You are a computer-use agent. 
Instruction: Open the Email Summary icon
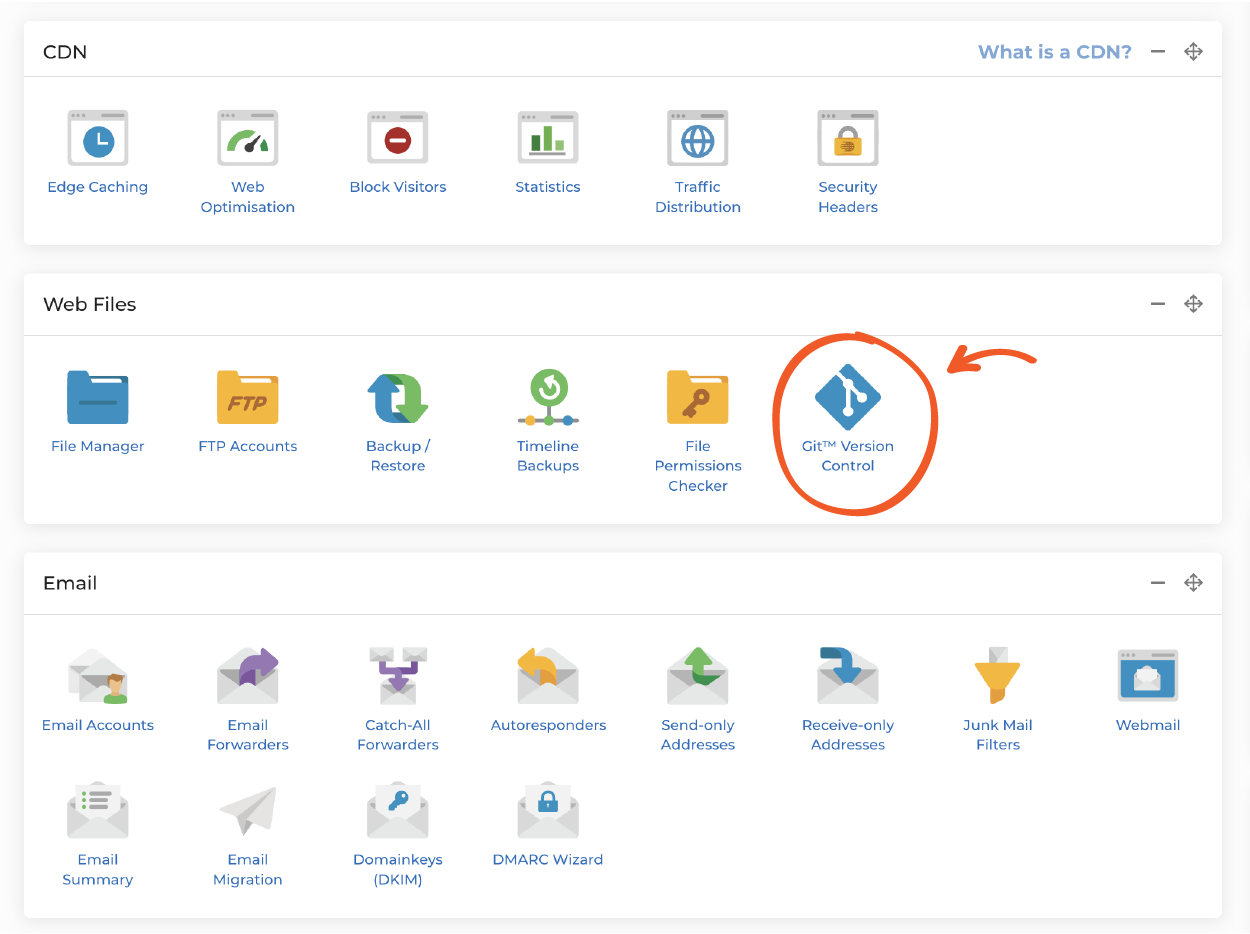(x=98, y=810)
